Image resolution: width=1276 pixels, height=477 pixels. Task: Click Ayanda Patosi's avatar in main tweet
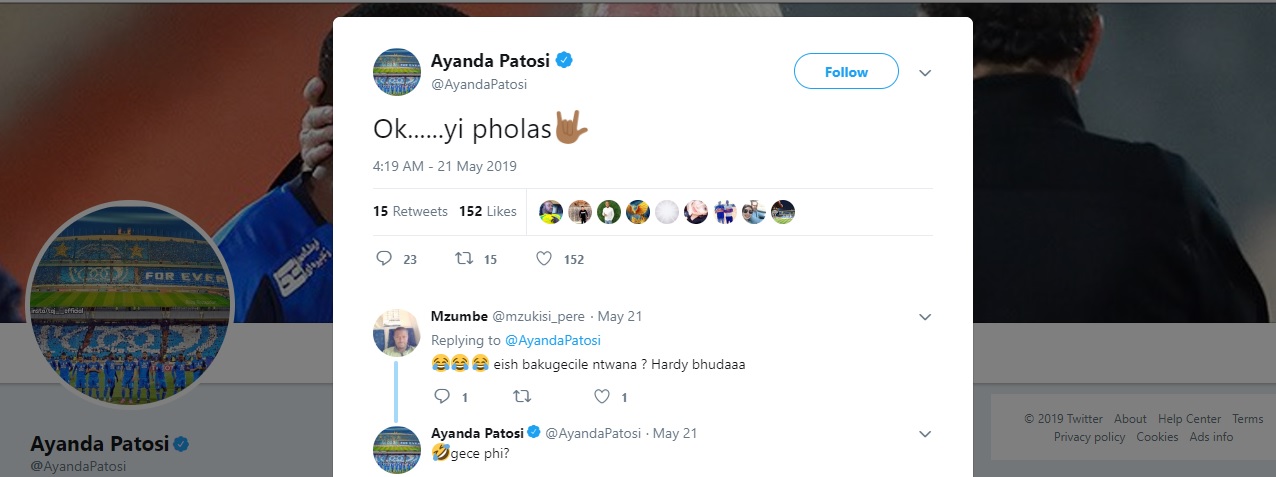coord(396,72)
